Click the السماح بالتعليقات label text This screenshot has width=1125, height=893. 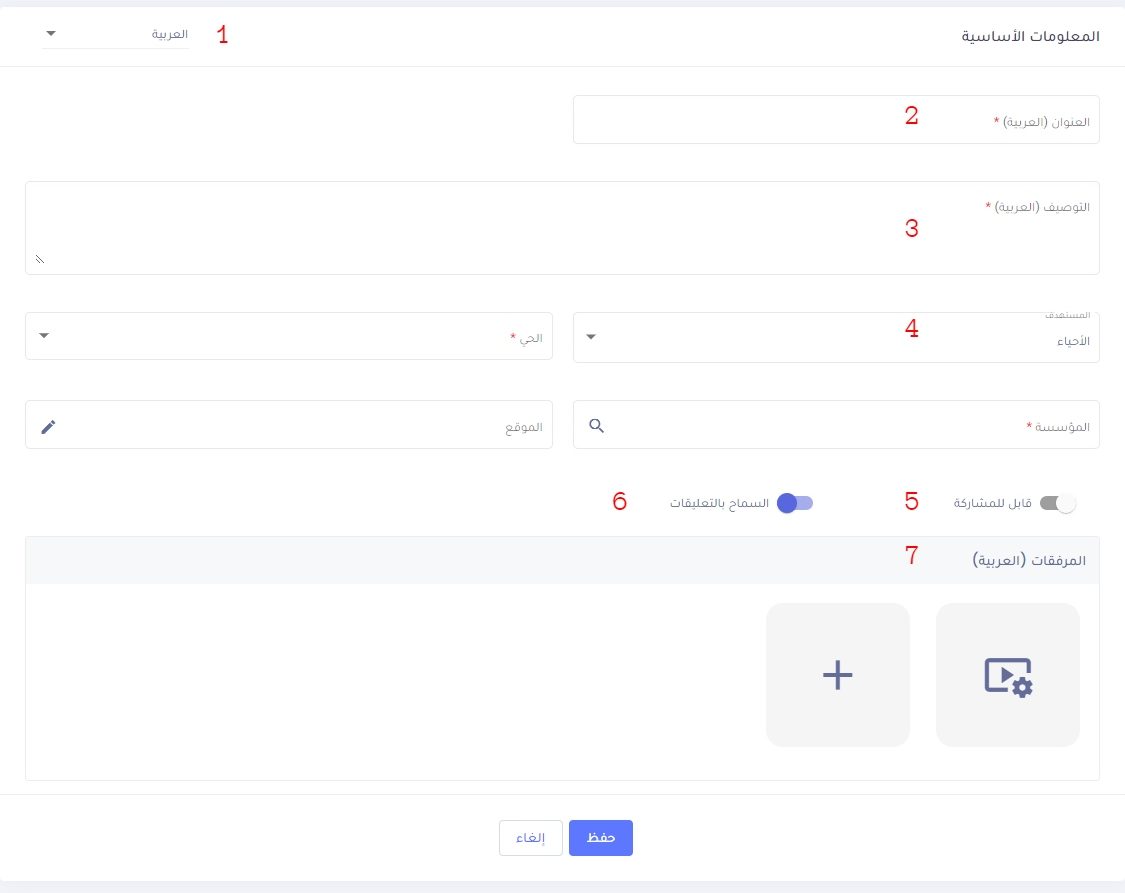tap(719, 503)
